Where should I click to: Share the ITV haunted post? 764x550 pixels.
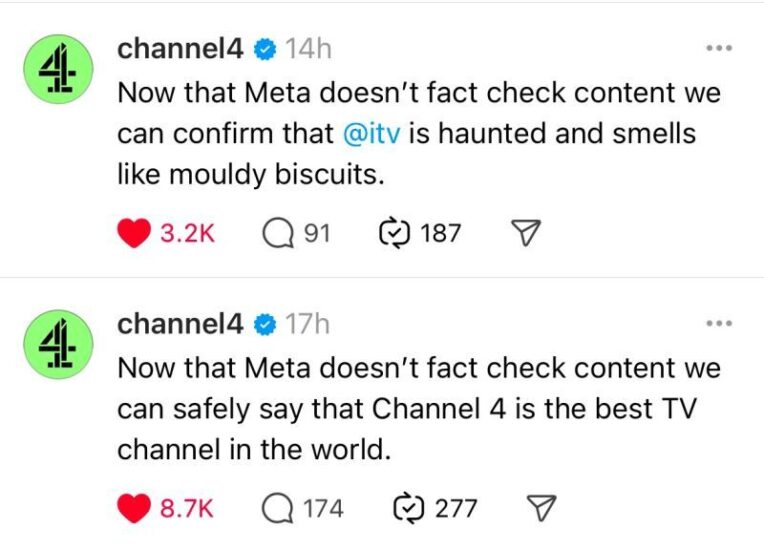click(526, 233)
